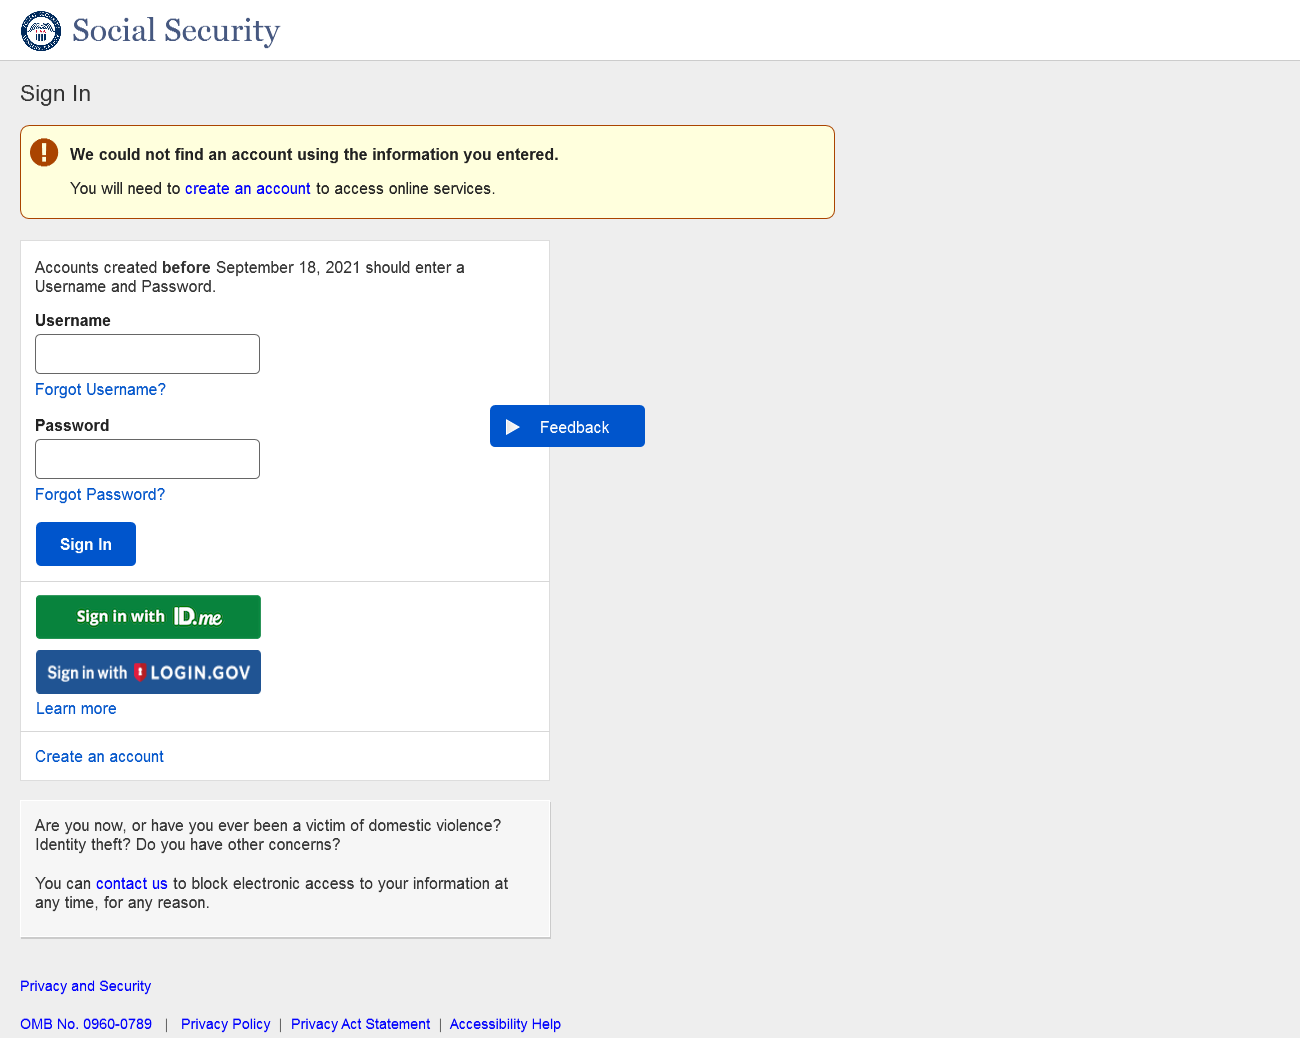Open the contact us link
This screenshot has width=1300, height=1038.
(x=131, y=884)
